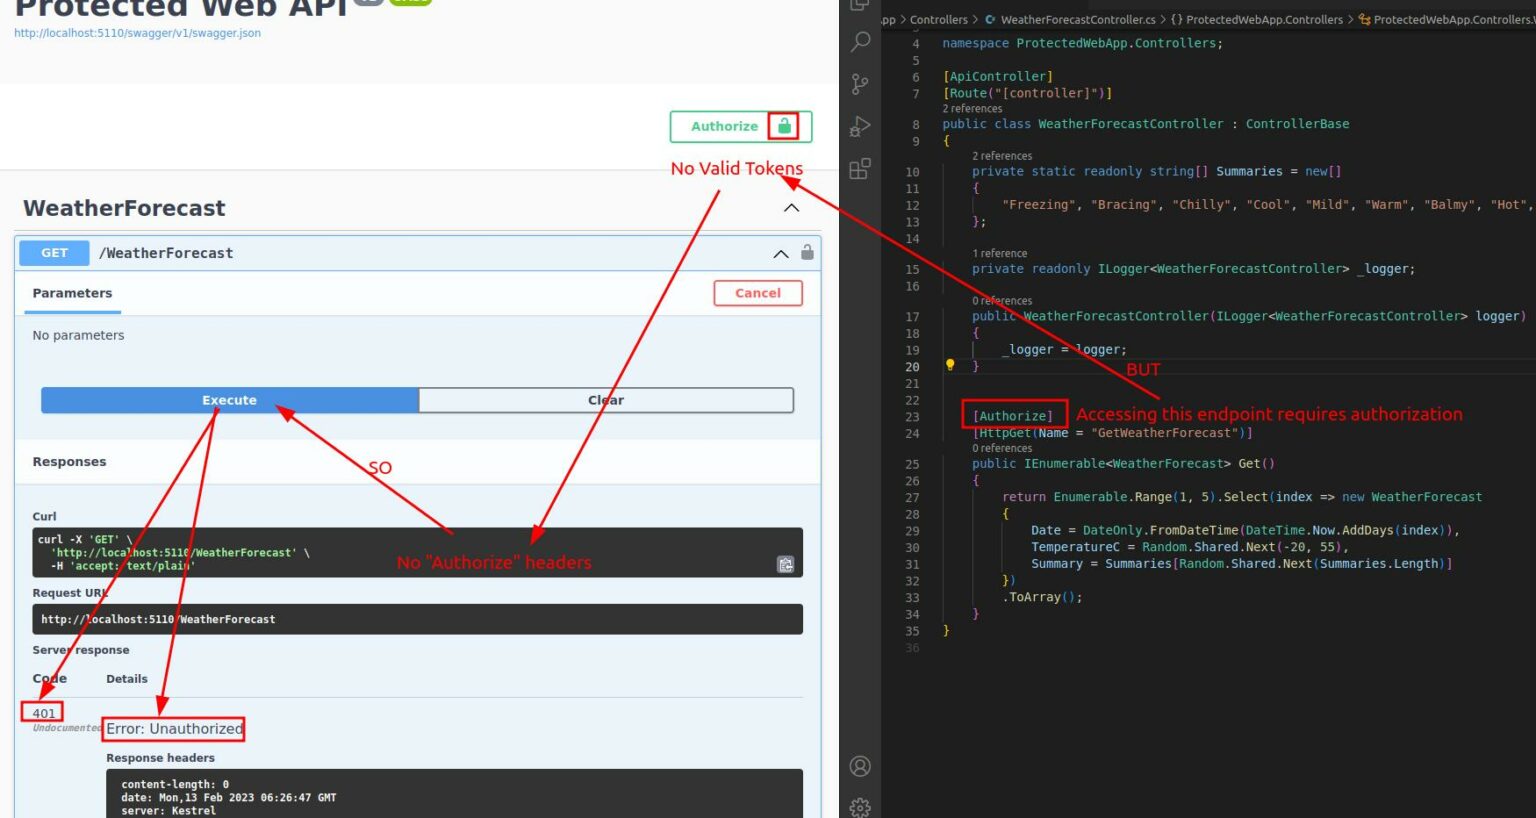Open the Search view in activity bar
1536x818 pixels.
pos(860,42)
